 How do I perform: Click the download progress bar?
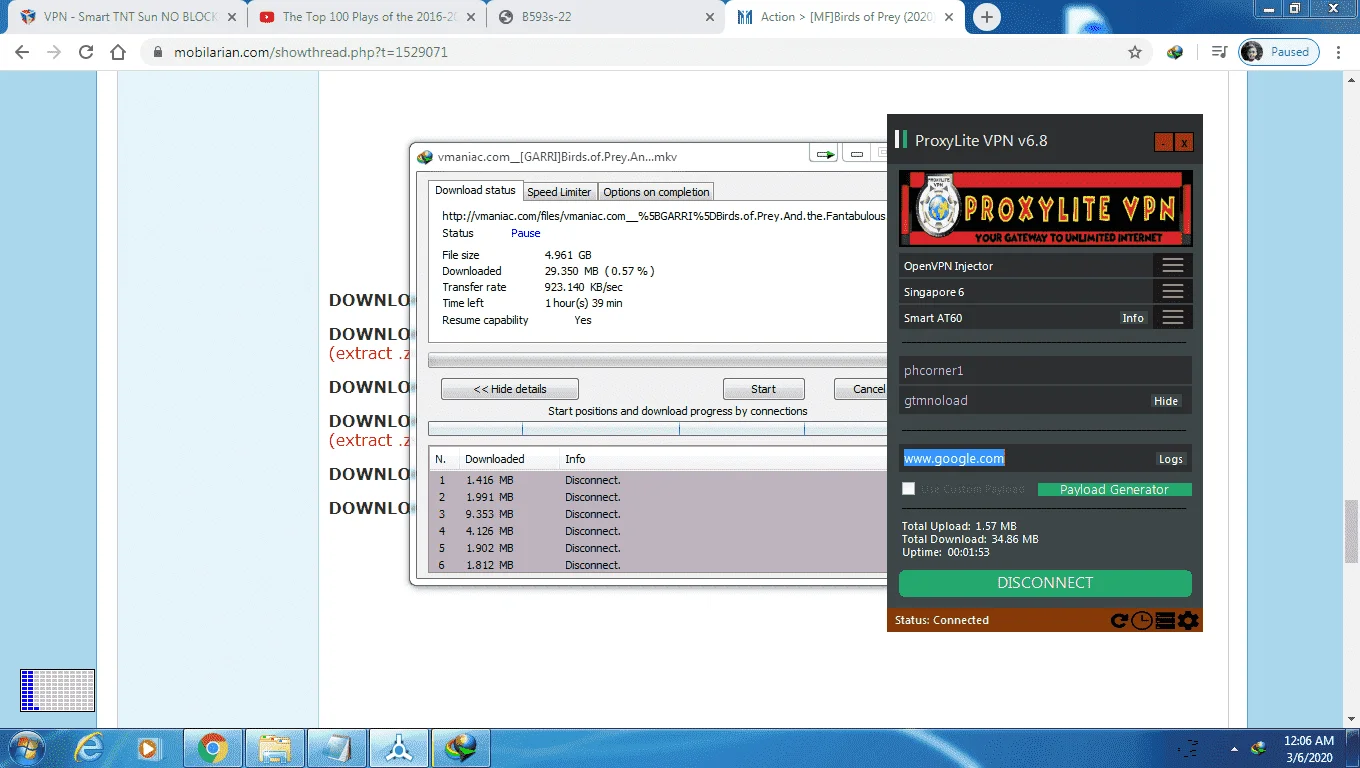point(657,360)
